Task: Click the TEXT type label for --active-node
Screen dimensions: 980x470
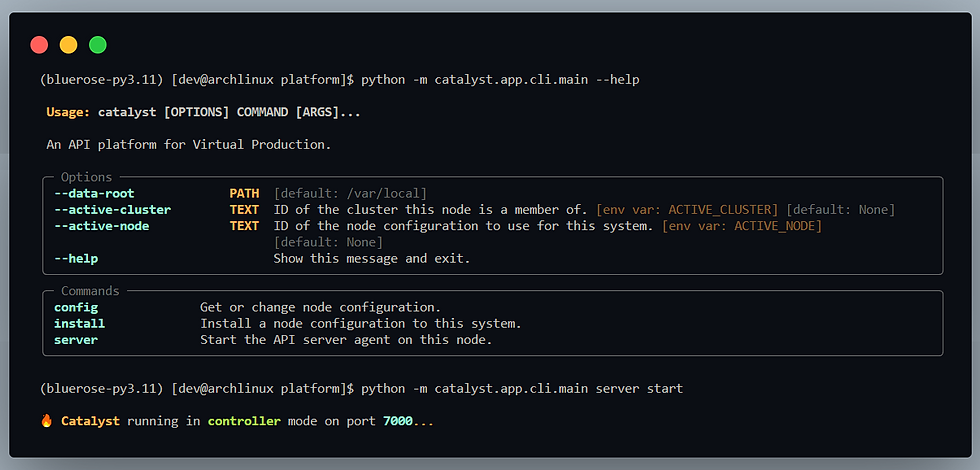Action: coord(244,226)
